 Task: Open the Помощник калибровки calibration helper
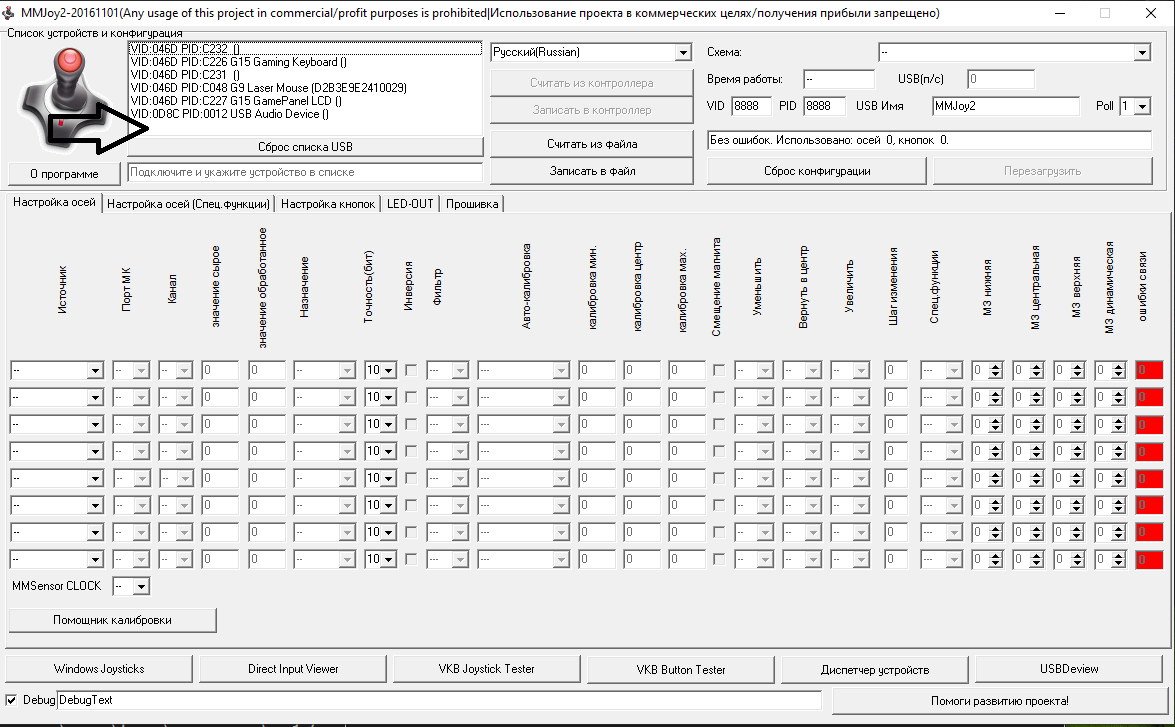click(x=112, y=620)
